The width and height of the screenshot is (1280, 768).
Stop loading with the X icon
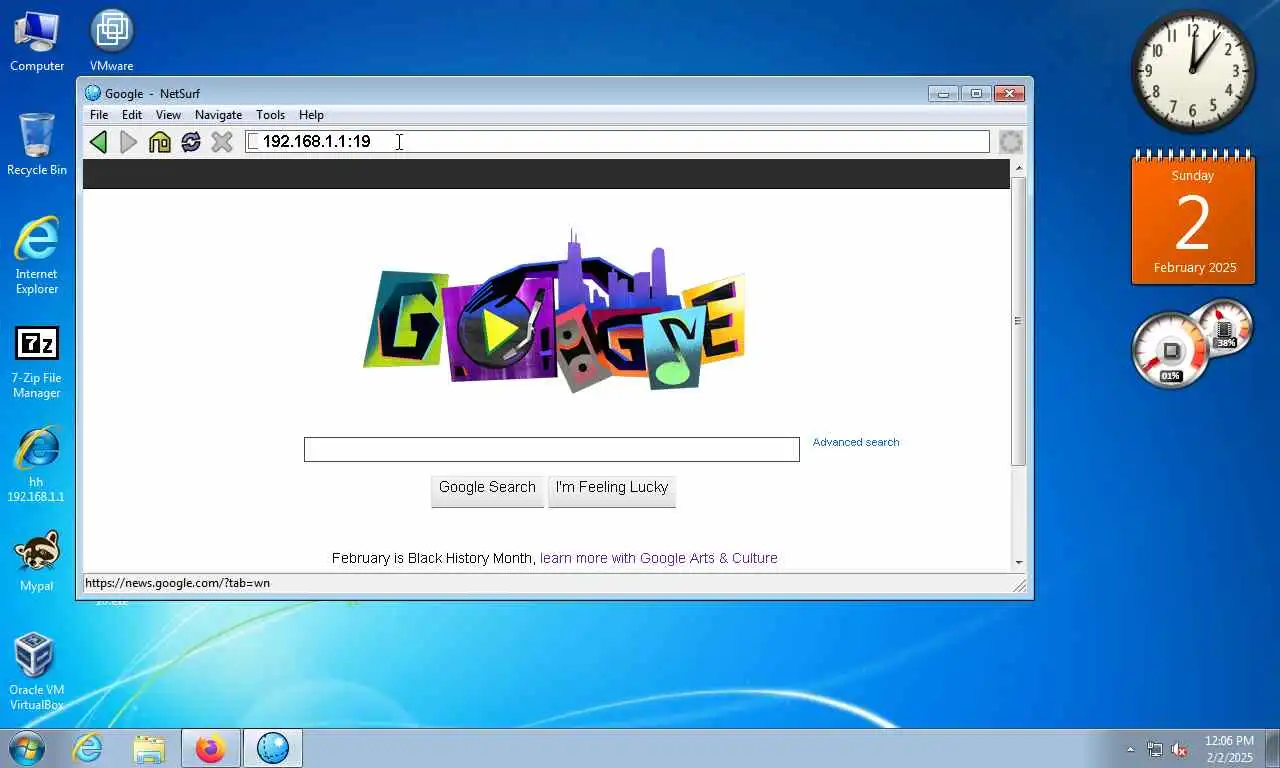pos(222,142)
